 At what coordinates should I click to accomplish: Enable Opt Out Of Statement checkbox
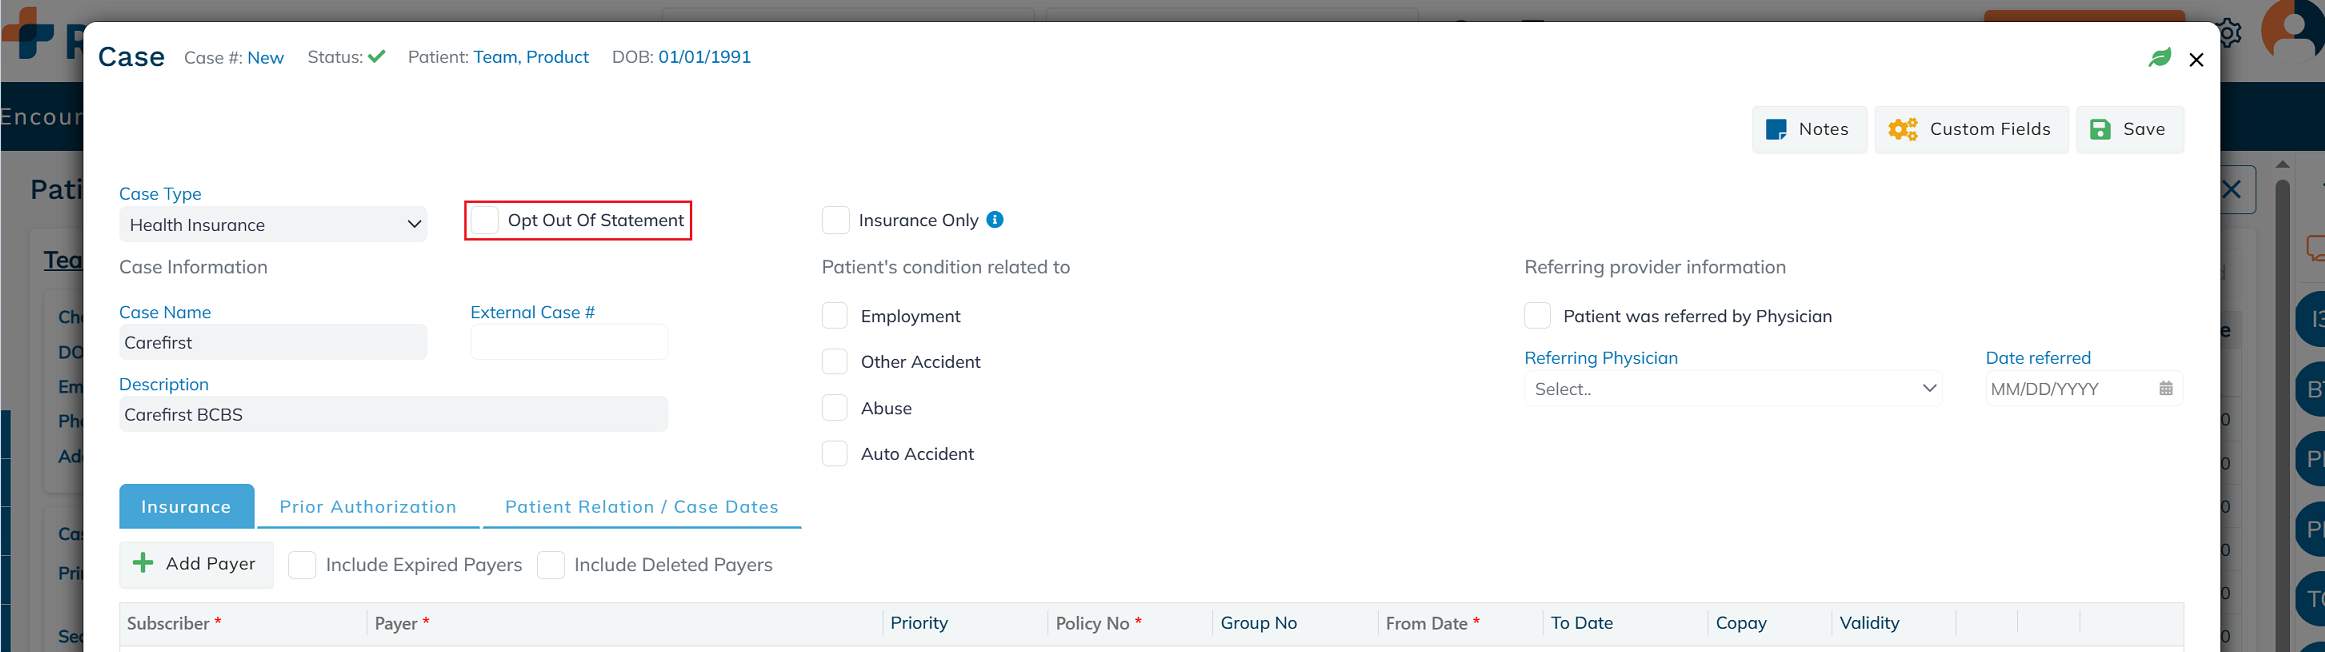click(x=486, y=220)
